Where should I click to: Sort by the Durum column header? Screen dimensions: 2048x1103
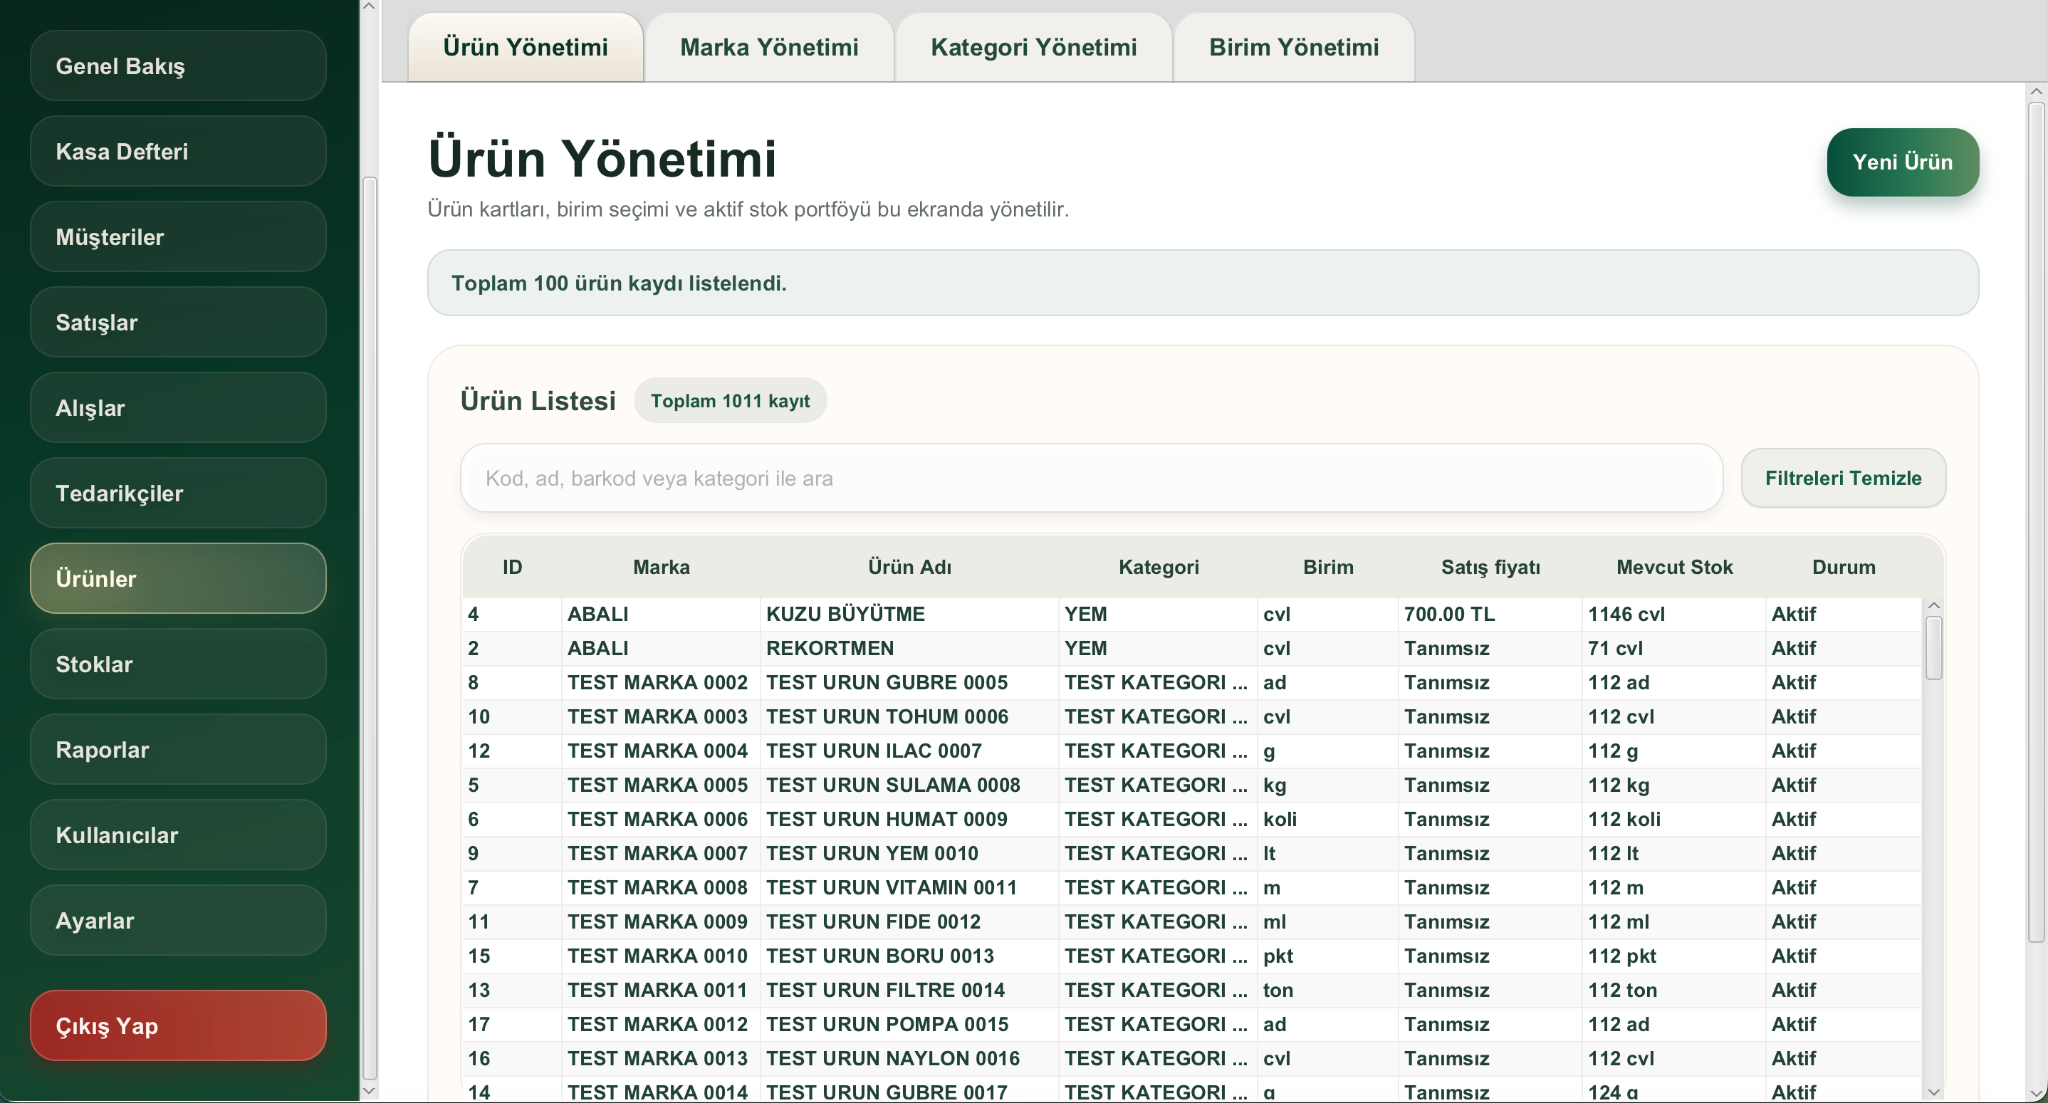(1844, 567)
